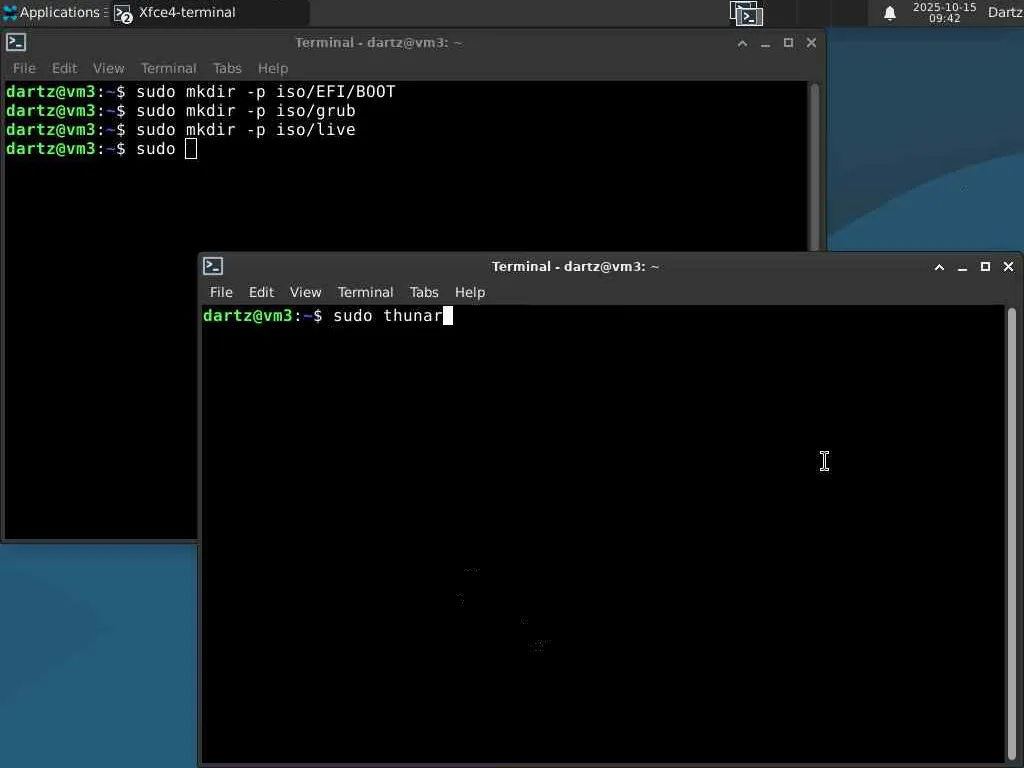The image size is (1024, 768).
Task: Open File menu in background terminal
Action: [x=24, y=68]
